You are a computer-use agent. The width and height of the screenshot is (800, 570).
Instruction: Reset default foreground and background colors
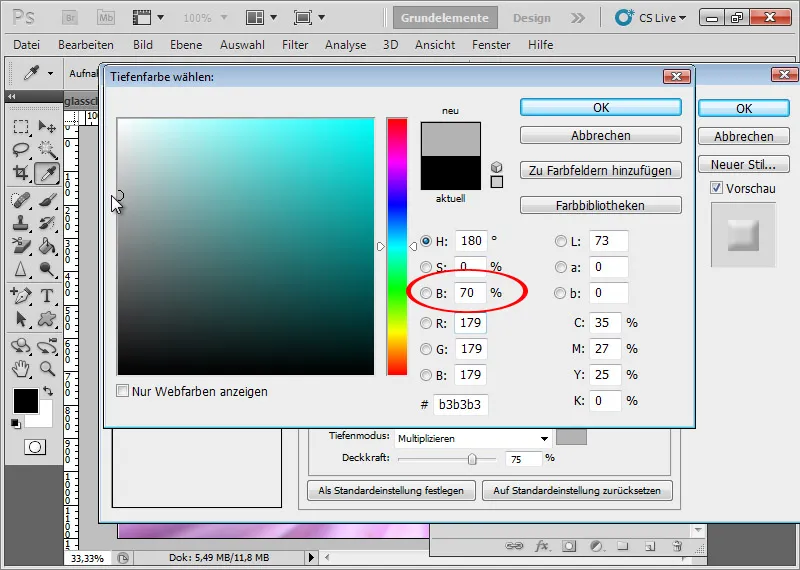[x=16, y=424]
